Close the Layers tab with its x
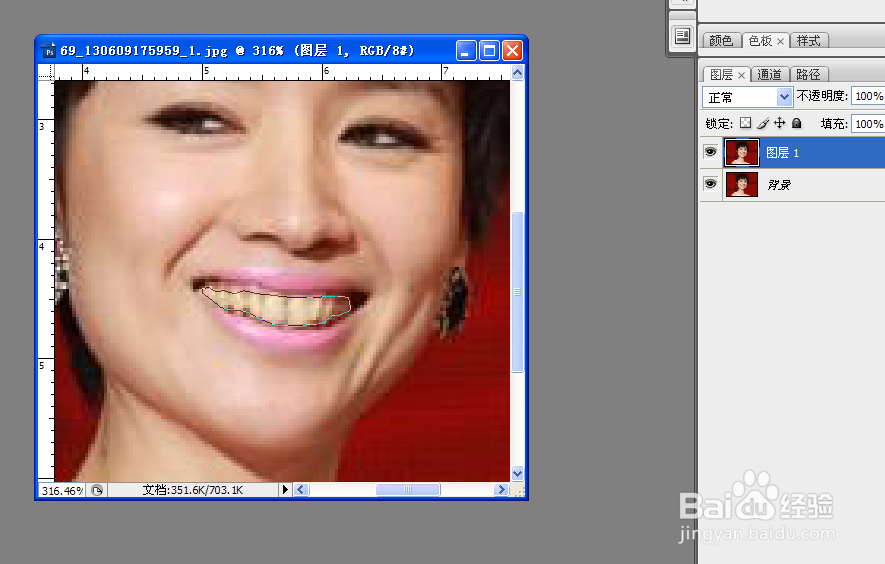Image resolution: width=885 pixels, height=564 pixels. coord(741,75)
